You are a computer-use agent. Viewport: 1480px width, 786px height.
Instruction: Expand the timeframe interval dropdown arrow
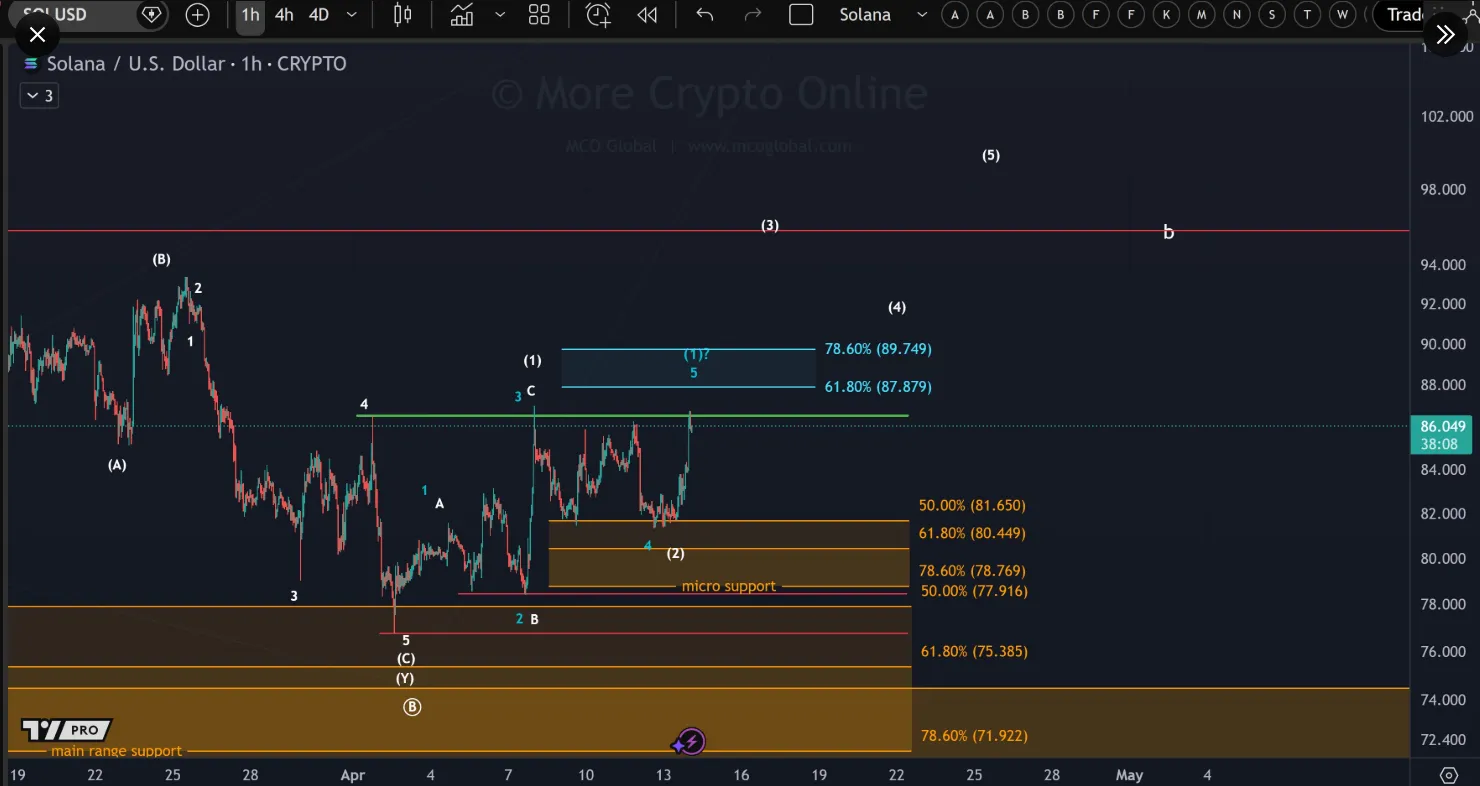point(351,15)
